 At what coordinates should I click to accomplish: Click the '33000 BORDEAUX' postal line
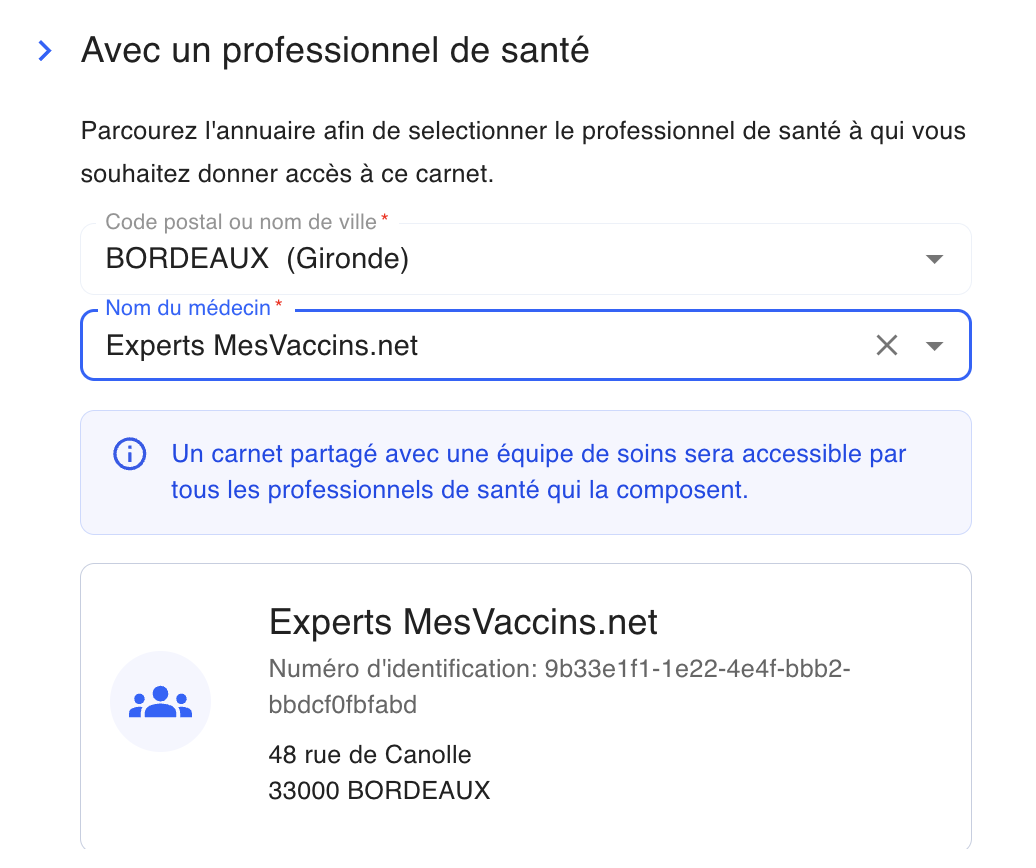pos(379,790)
